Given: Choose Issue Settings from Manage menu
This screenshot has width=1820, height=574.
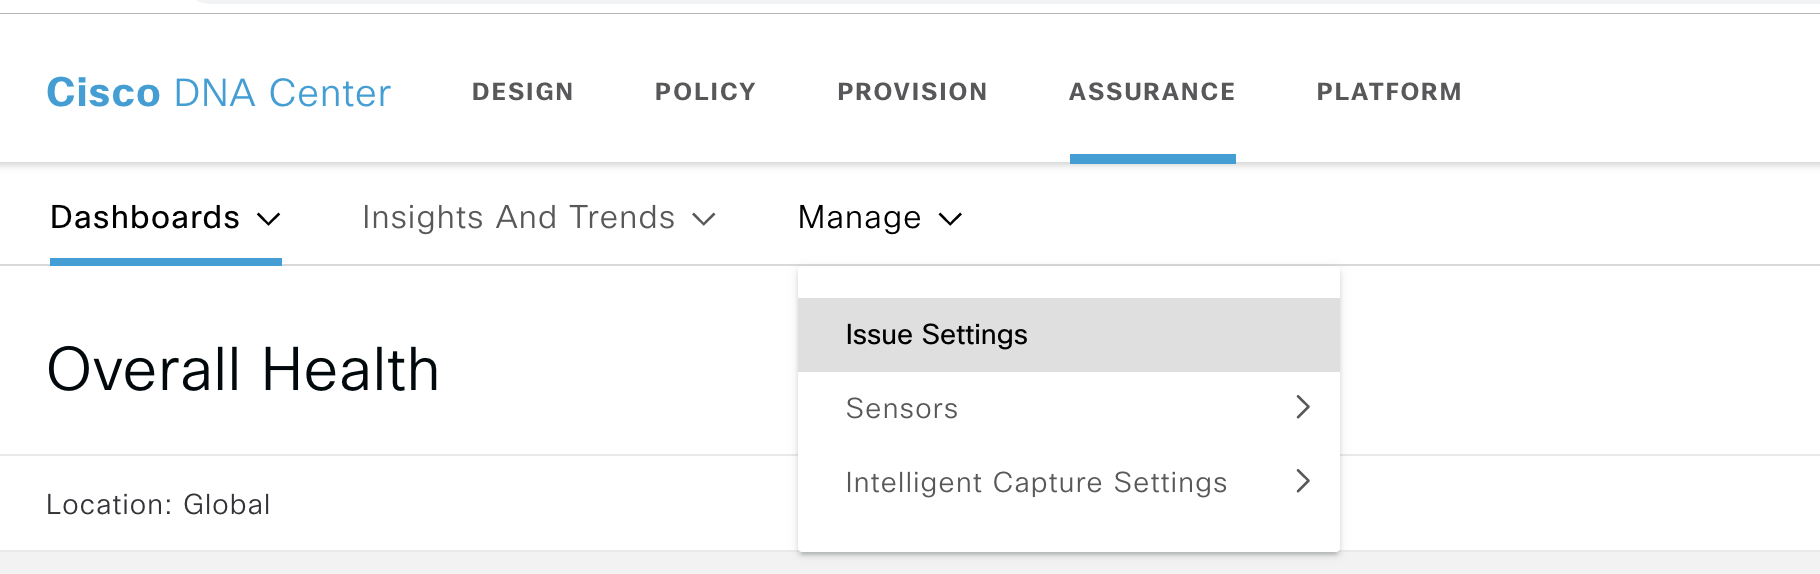Looking at the screenshot, I should coord(936,335).
